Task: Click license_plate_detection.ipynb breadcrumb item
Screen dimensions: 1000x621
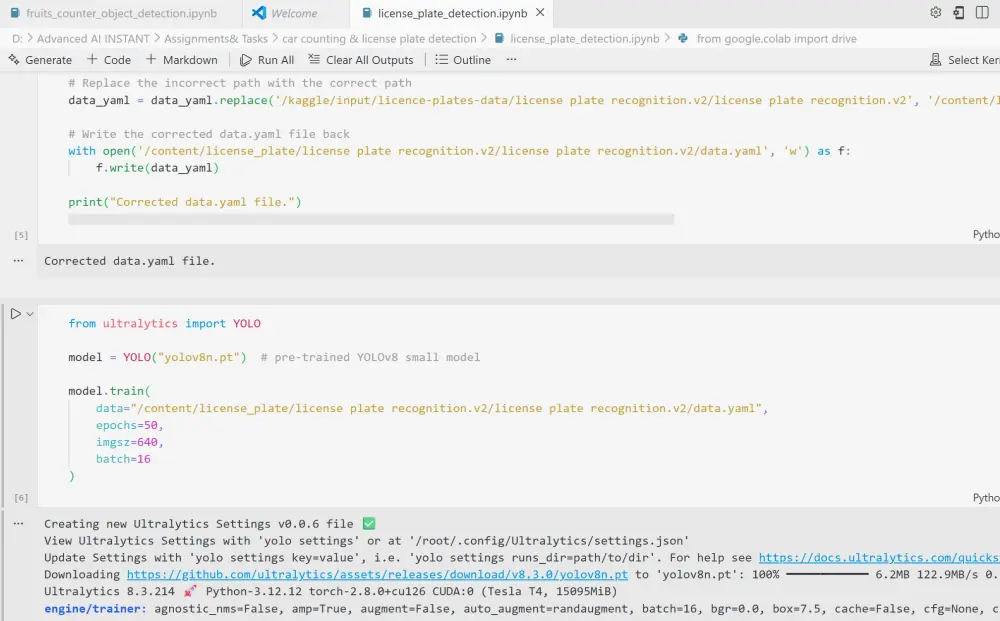Action: 577,39
